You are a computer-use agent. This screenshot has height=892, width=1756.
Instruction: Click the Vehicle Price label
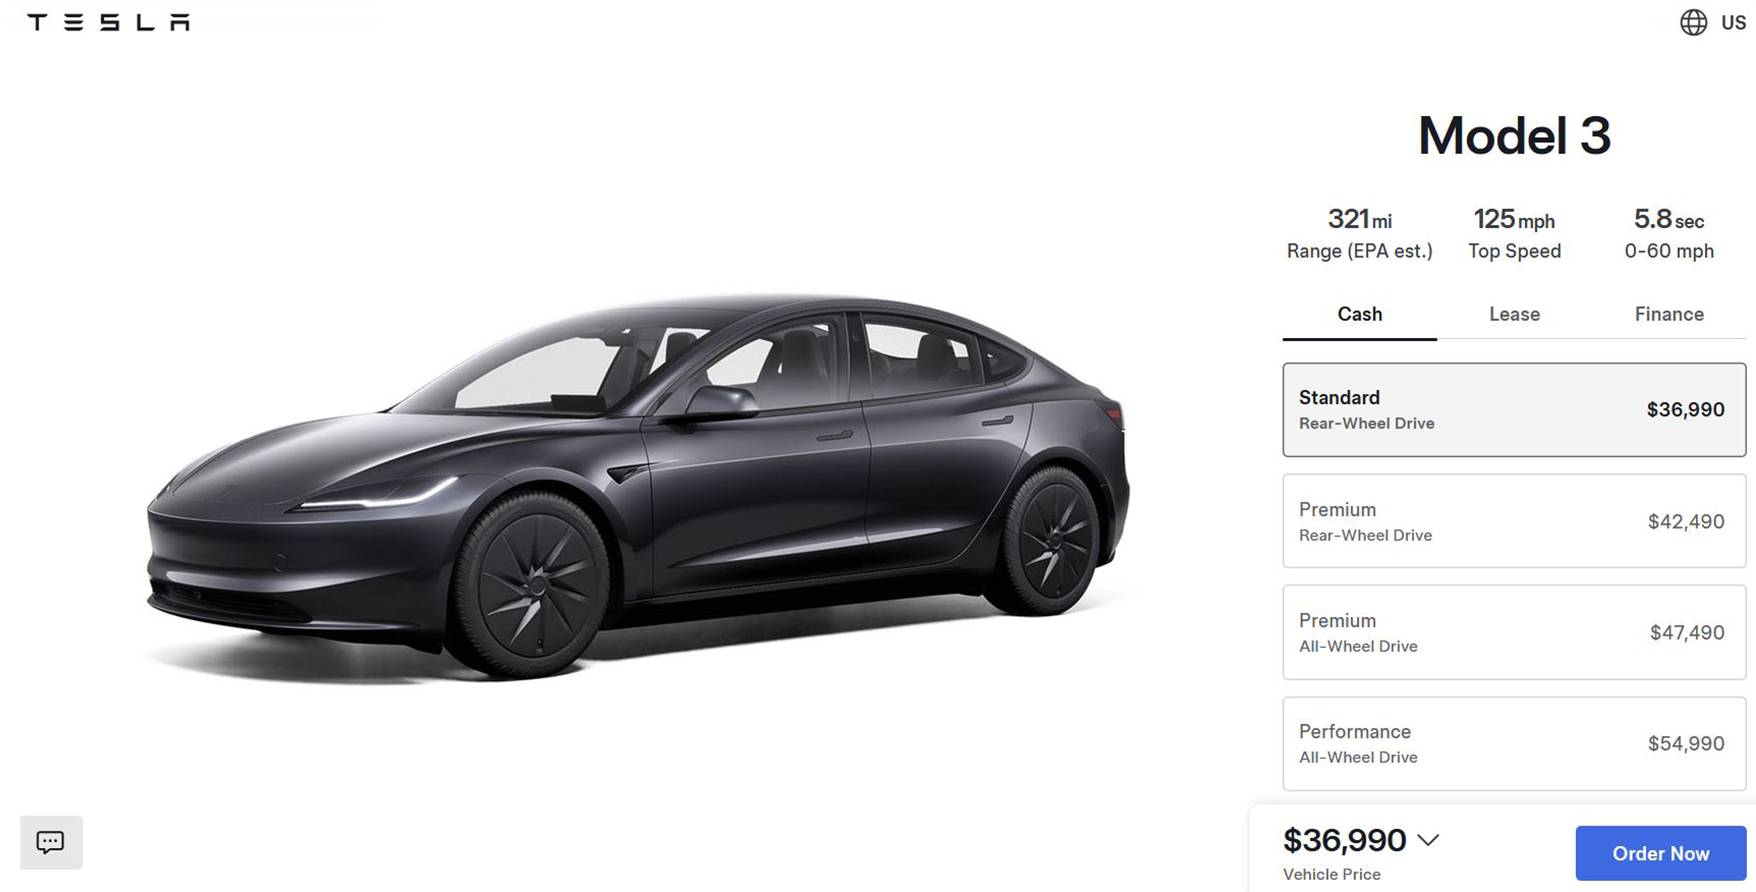pos(1332,874)
